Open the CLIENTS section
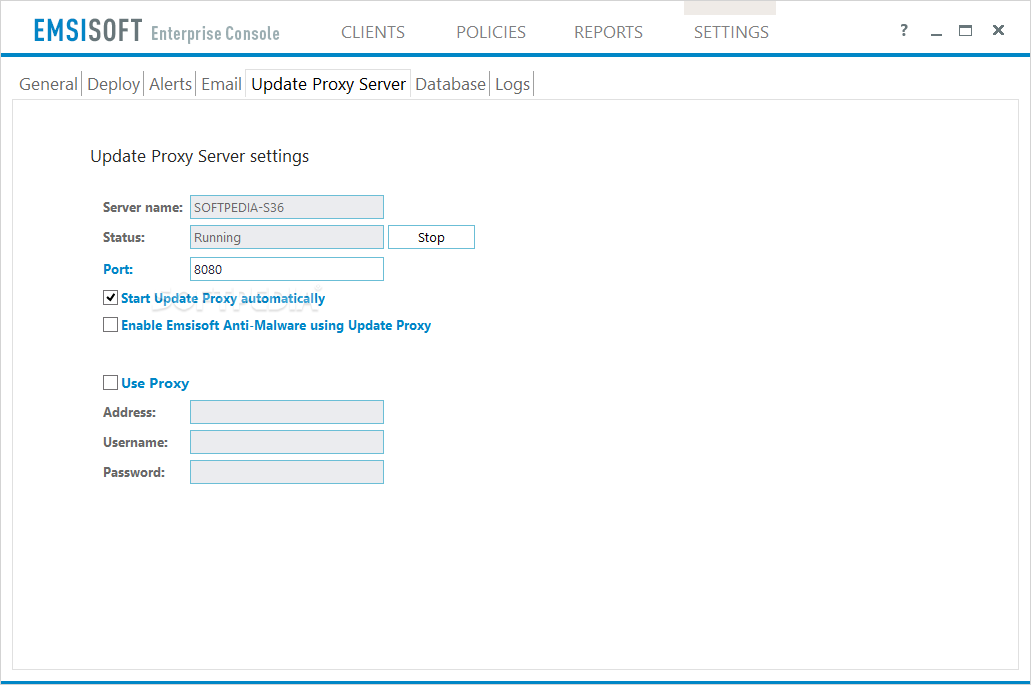 pyautogui.click(x=373, y=32)
